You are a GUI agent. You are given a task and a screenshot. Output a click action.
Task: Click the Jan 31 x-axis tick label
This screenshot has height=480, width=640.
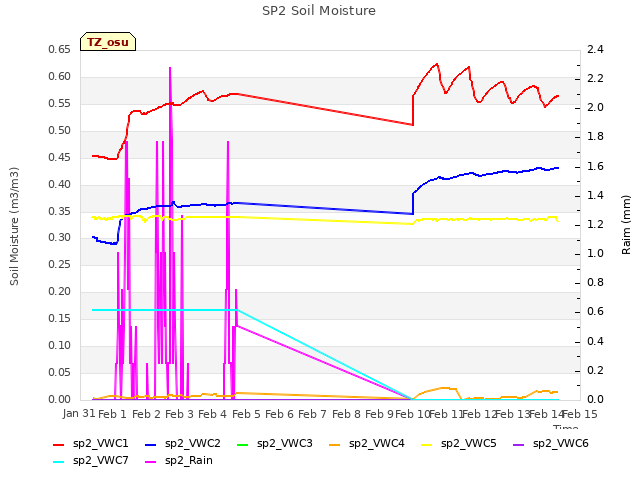[79, 414]
